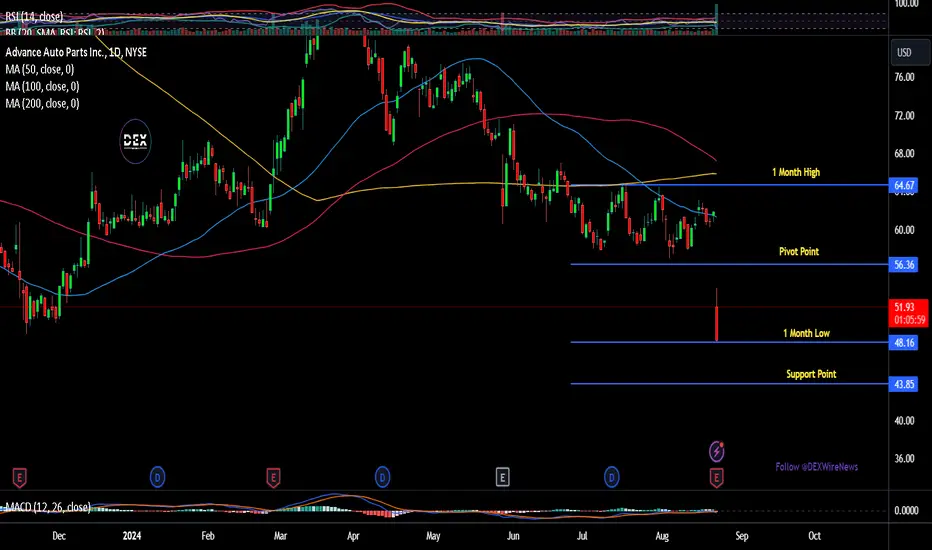This screenshot has height=550, width=932.
Task: Click the earliest earnings marker before Dec
Action: coord(20,477)
